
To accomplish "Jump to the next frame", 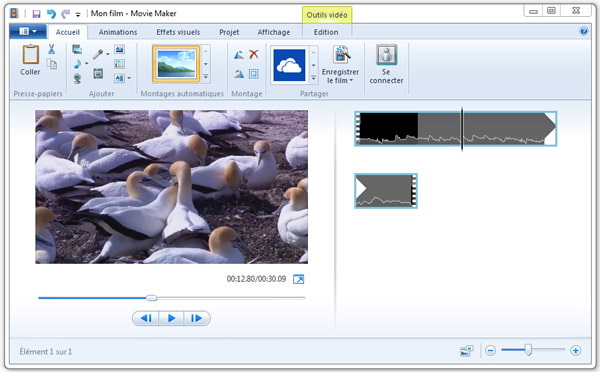I will [x=196, y=318].
